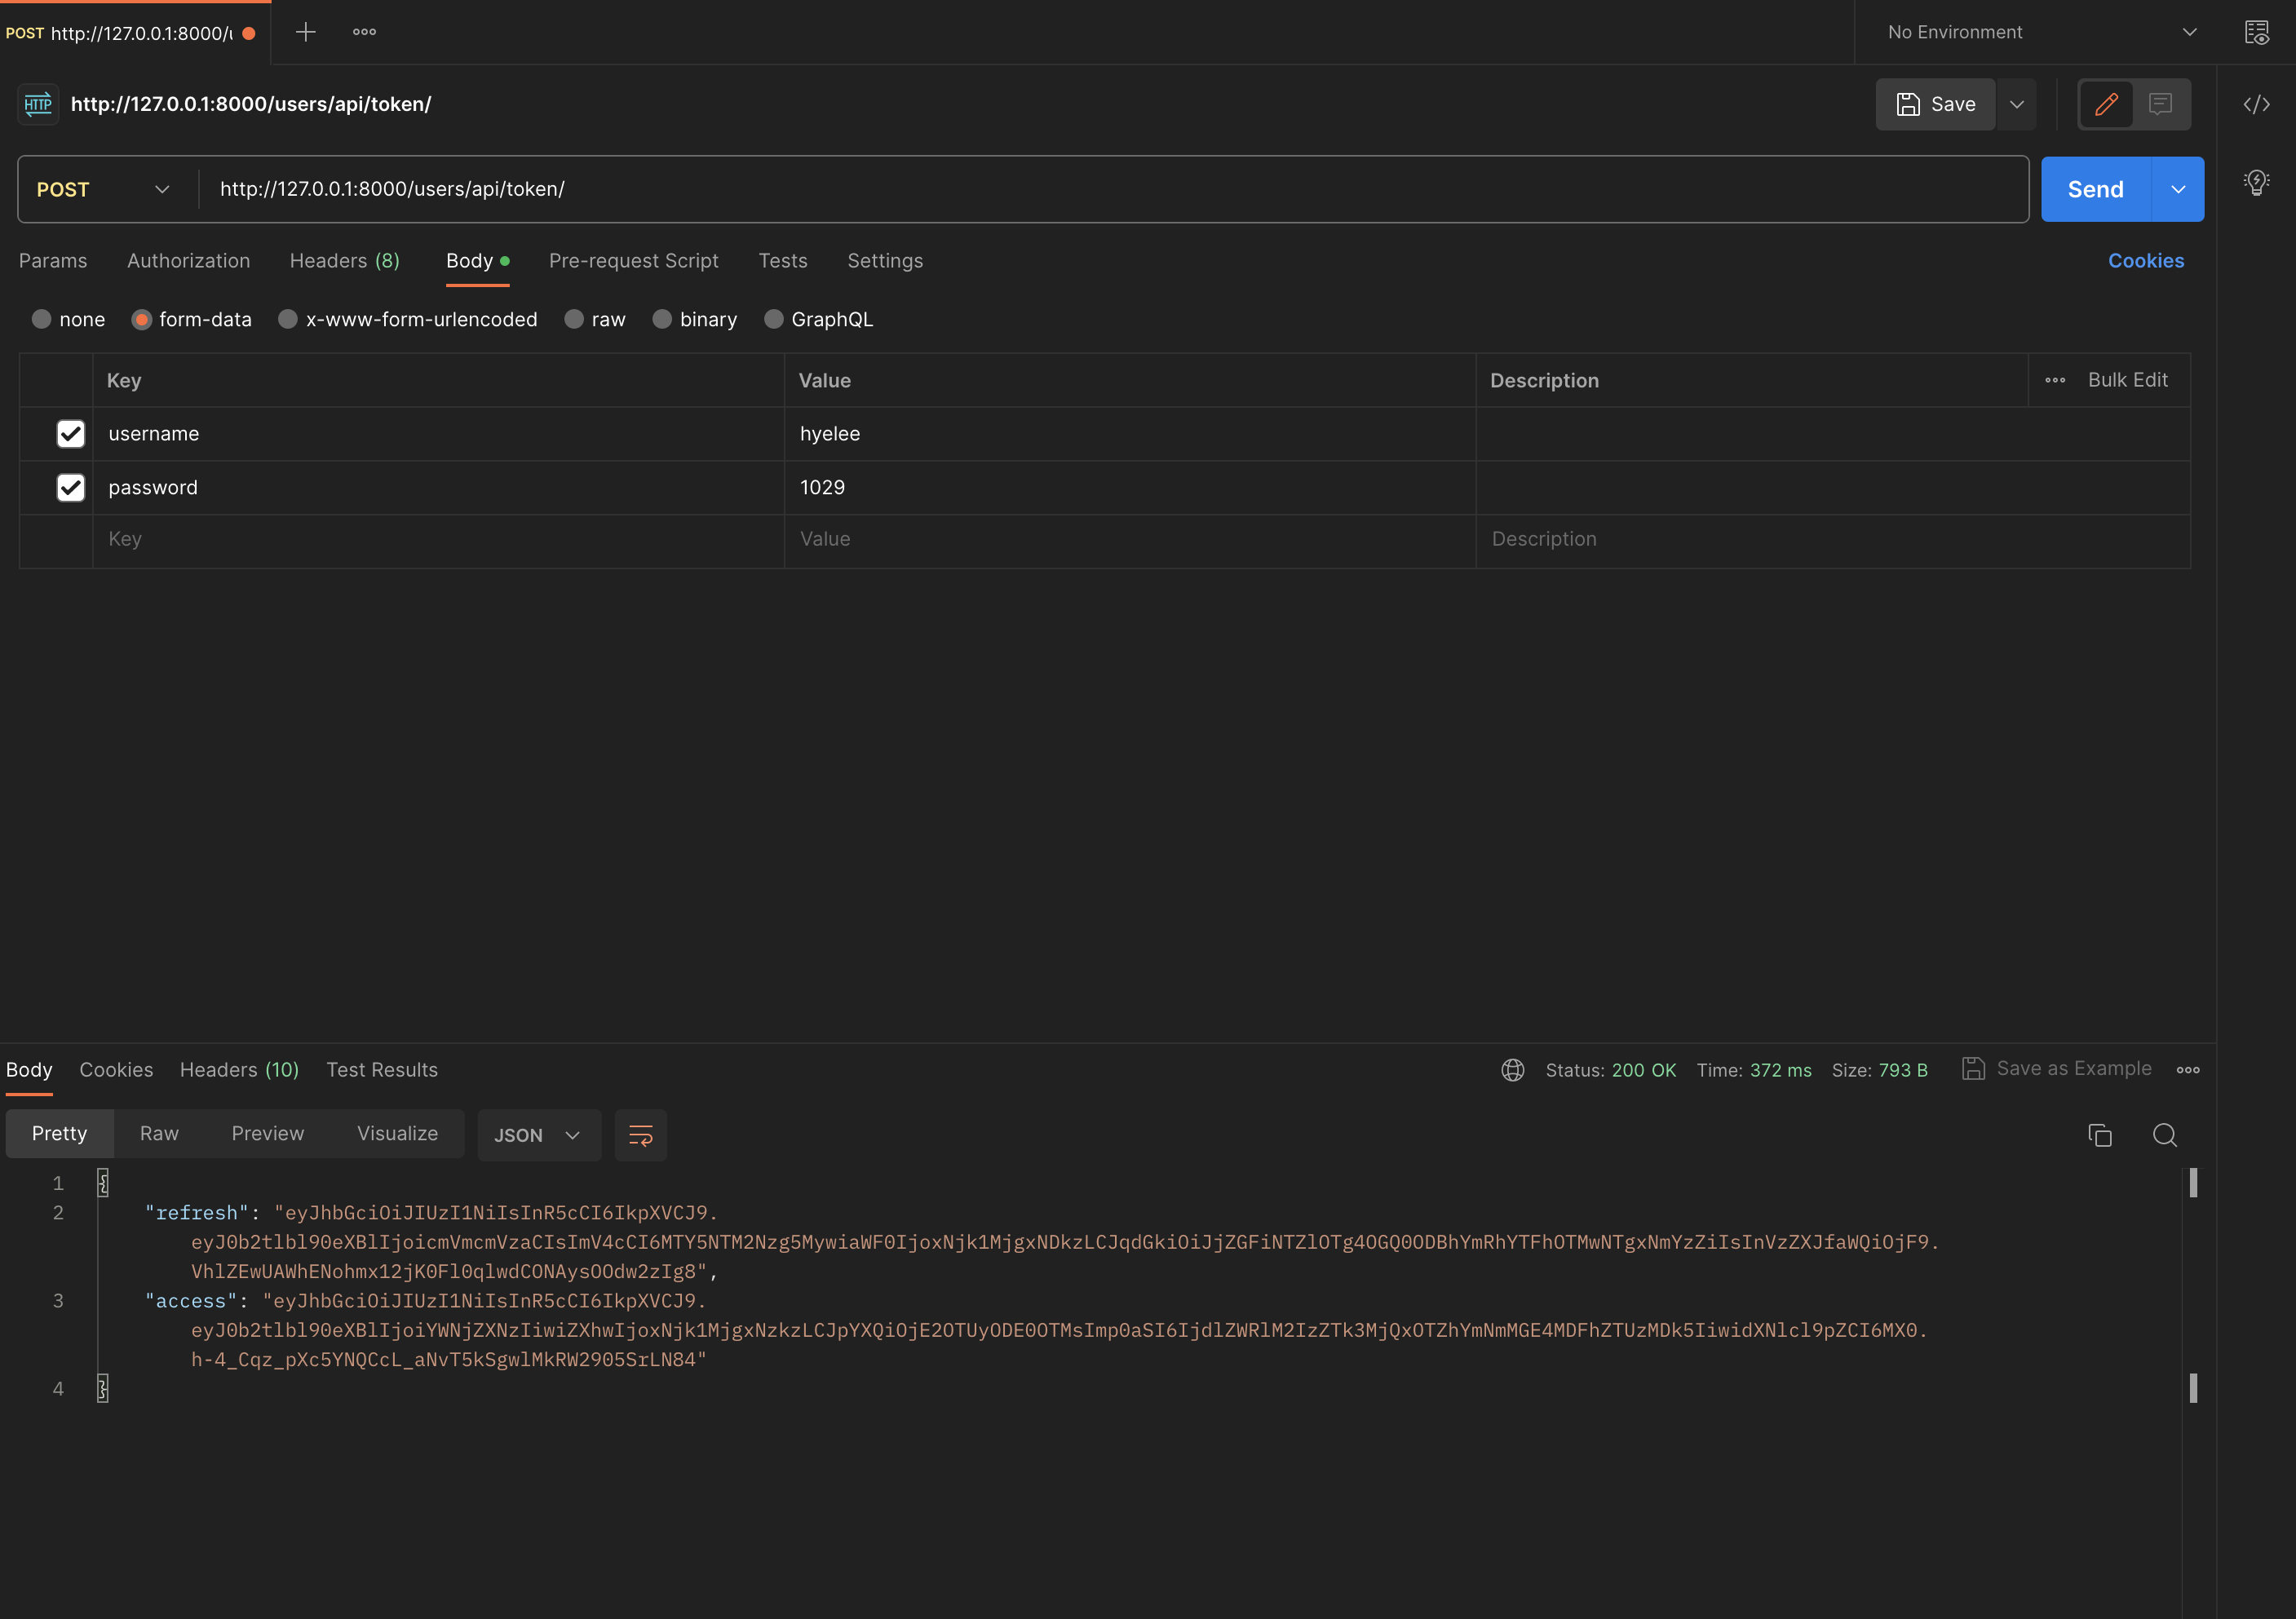This screenshot has height=1619, width=2296.
Task: Select the binary body type
Action: point(662,319)
